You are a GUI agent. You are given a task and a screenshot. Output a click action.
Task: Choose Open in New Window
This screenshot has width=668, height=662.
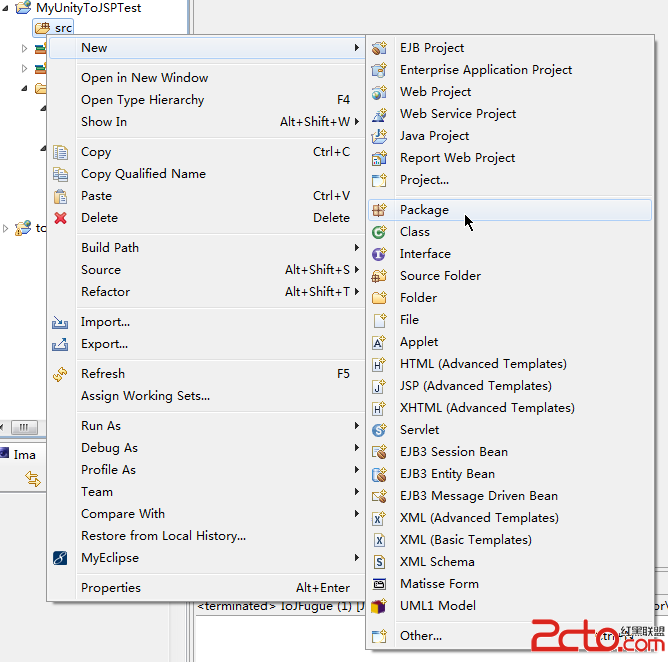(x=207, y=78)
